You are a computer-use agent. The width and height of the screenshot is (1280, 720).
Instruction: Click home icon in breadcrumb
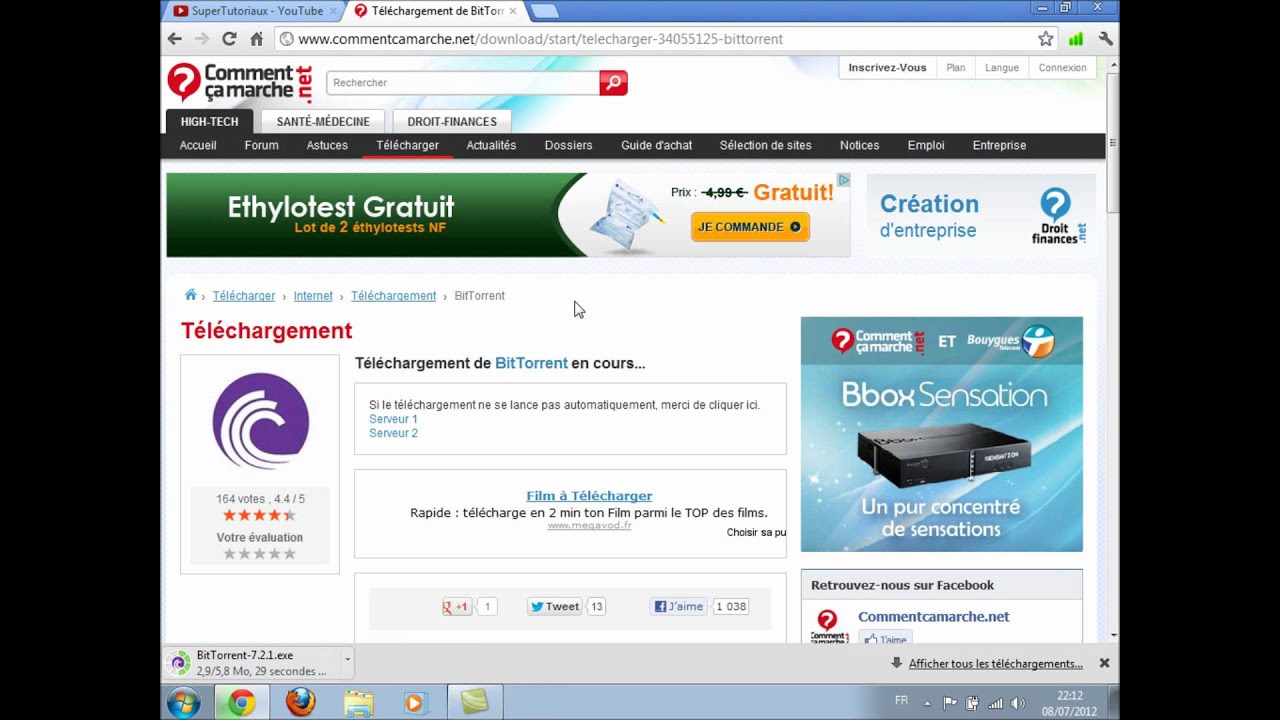pyautogui.click(x=190, y=295)
